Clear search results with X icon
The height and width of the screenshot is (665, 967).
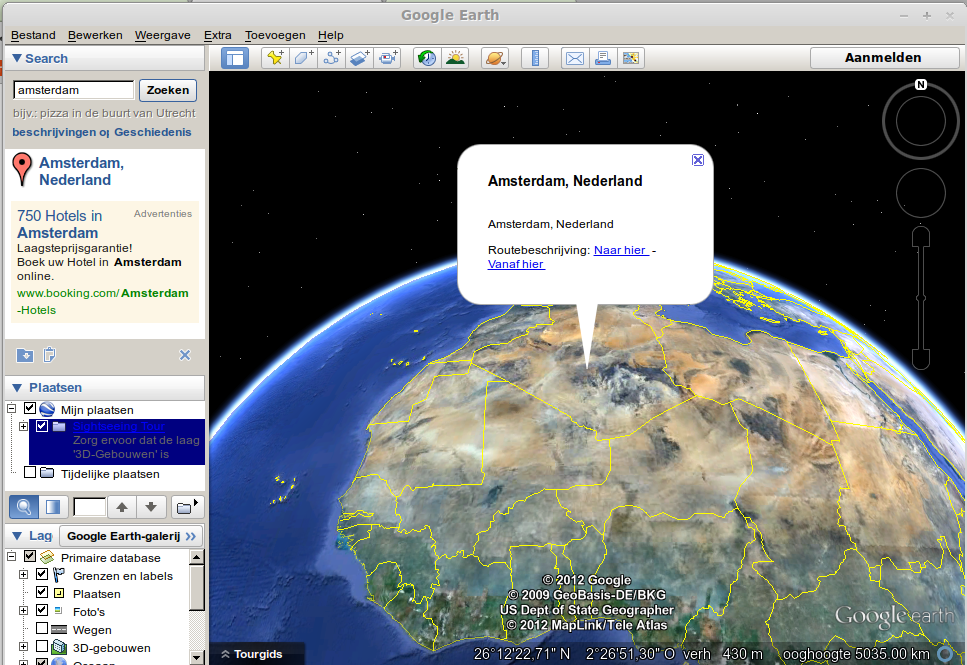pyautogui.click(x=185, y=355)
